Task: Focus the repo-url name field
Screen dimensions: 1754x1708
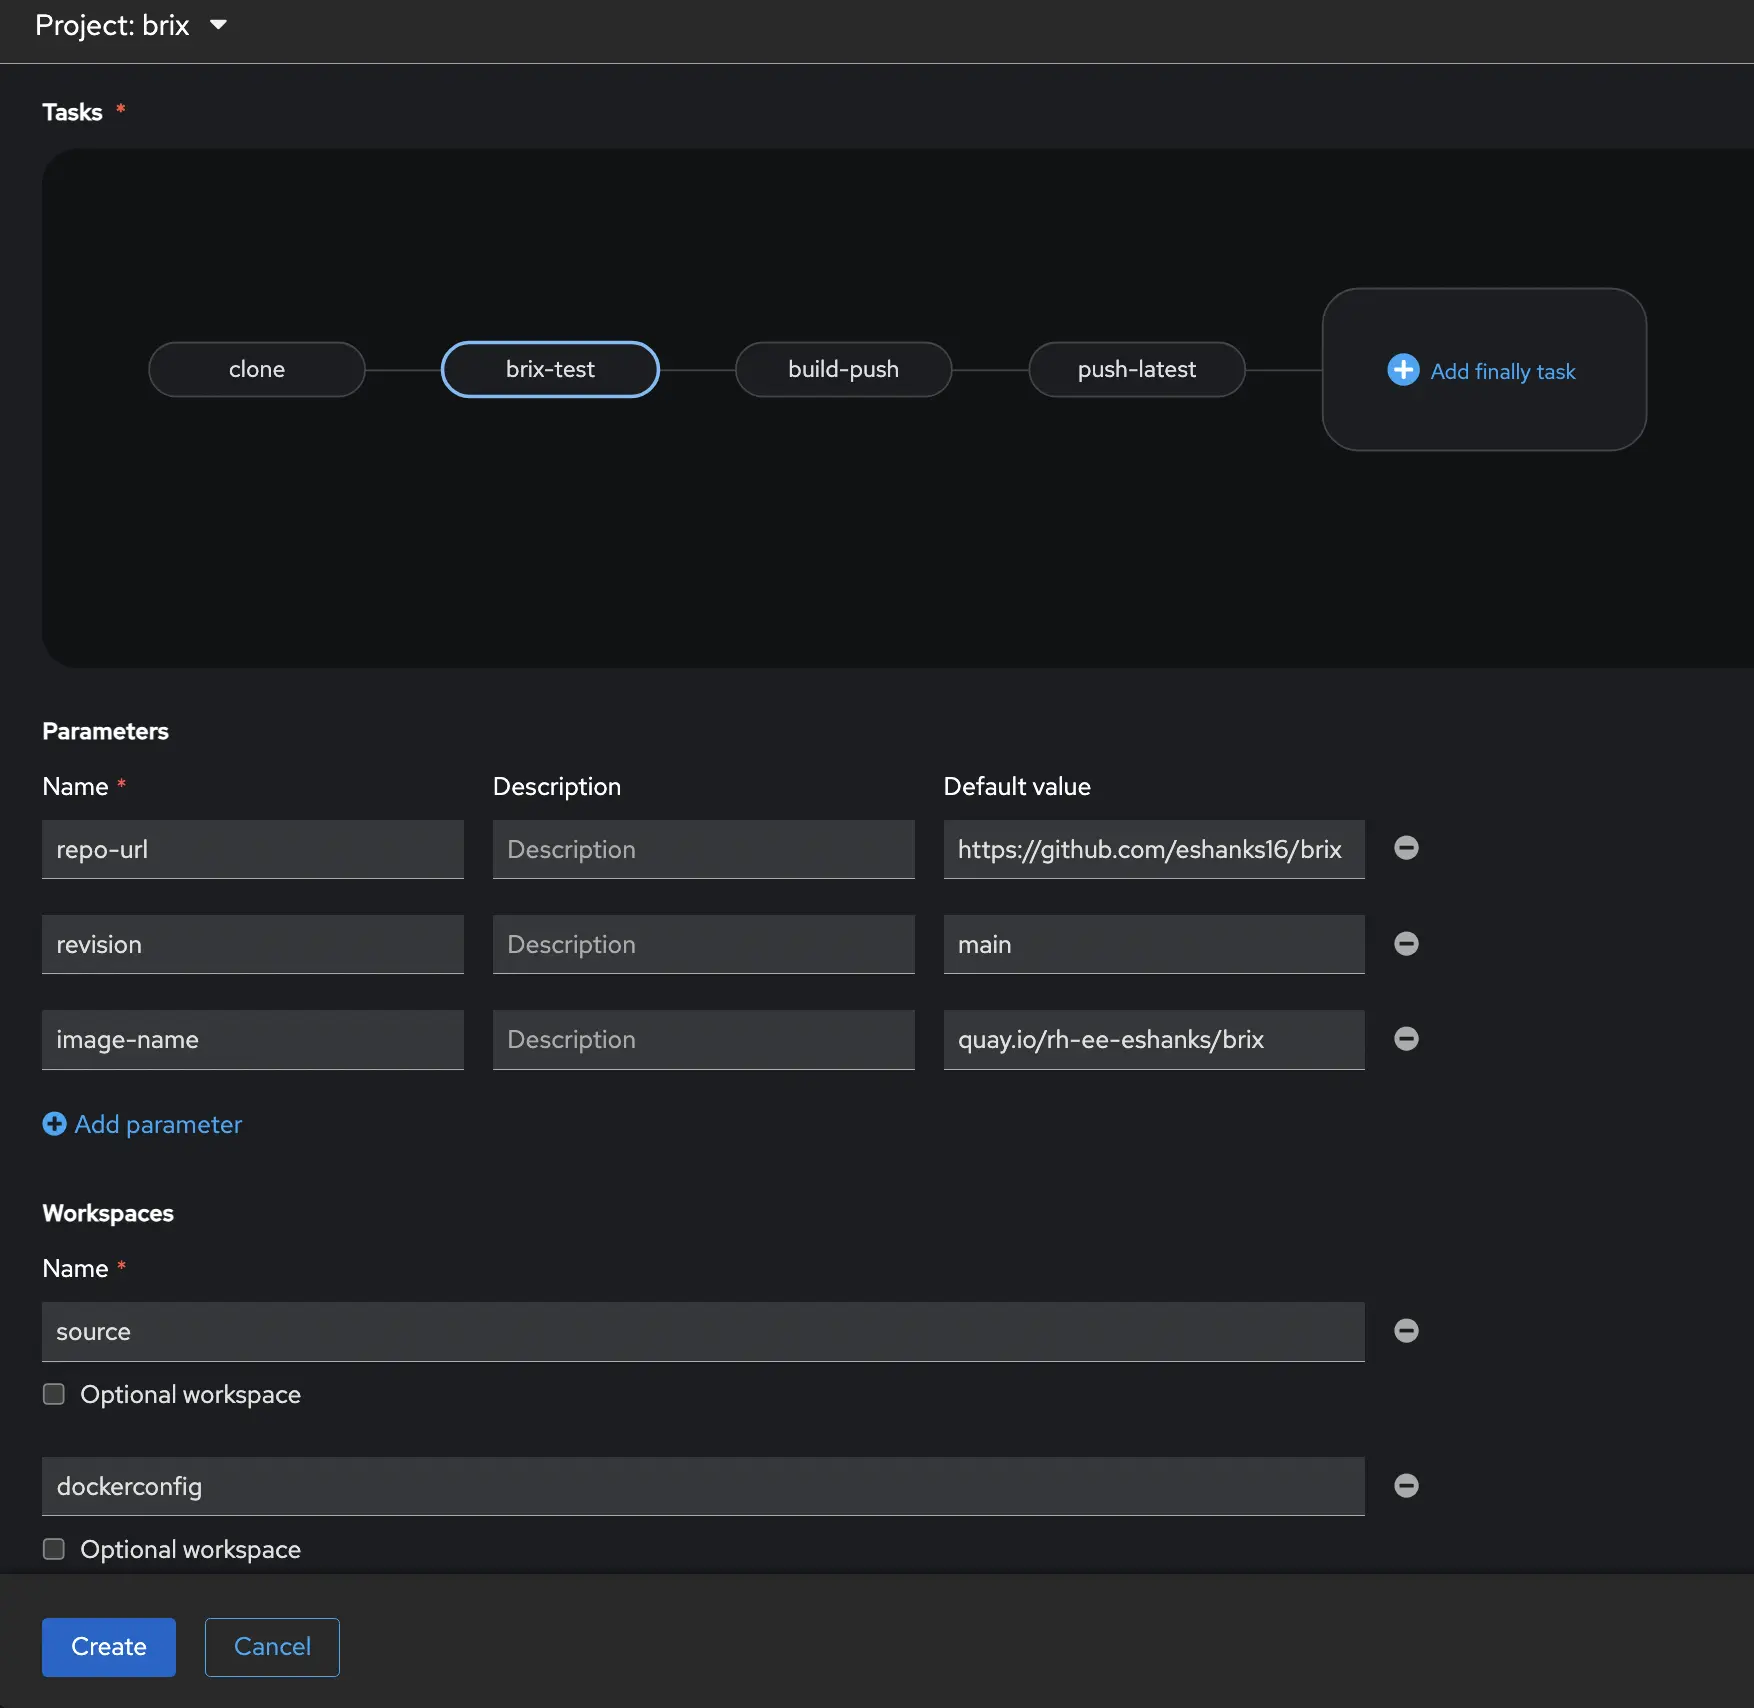Action: tap(253, 849)
